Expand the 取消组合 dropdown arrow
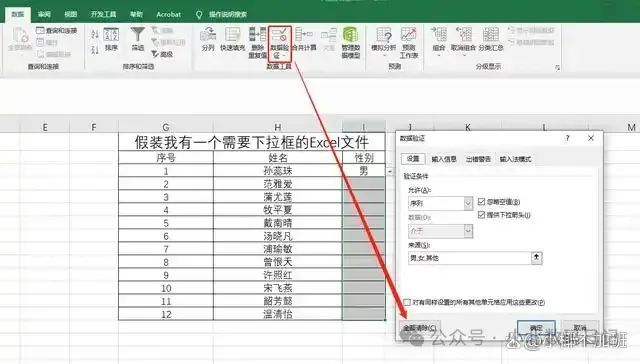The height and width of the screenshot is (364, 640). tap(464, 55)
